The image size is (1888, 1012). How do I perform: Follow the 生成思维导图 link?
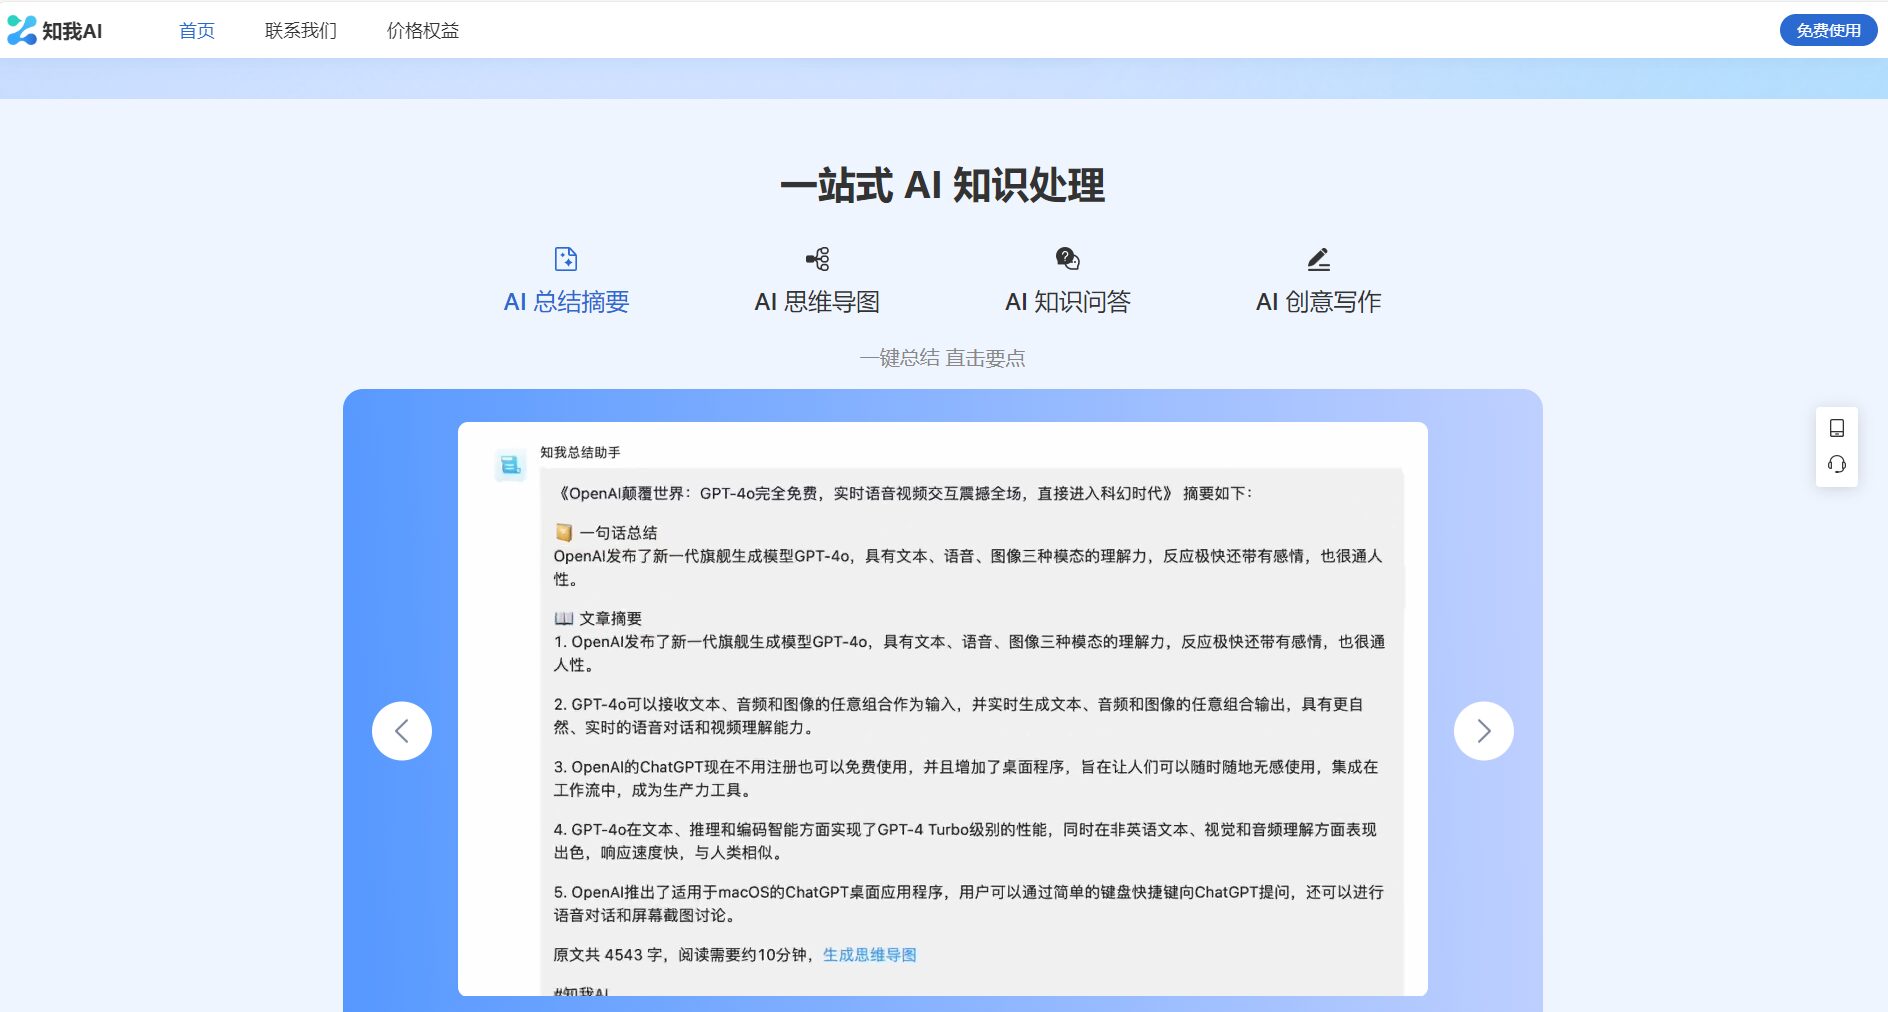point(869,955)
